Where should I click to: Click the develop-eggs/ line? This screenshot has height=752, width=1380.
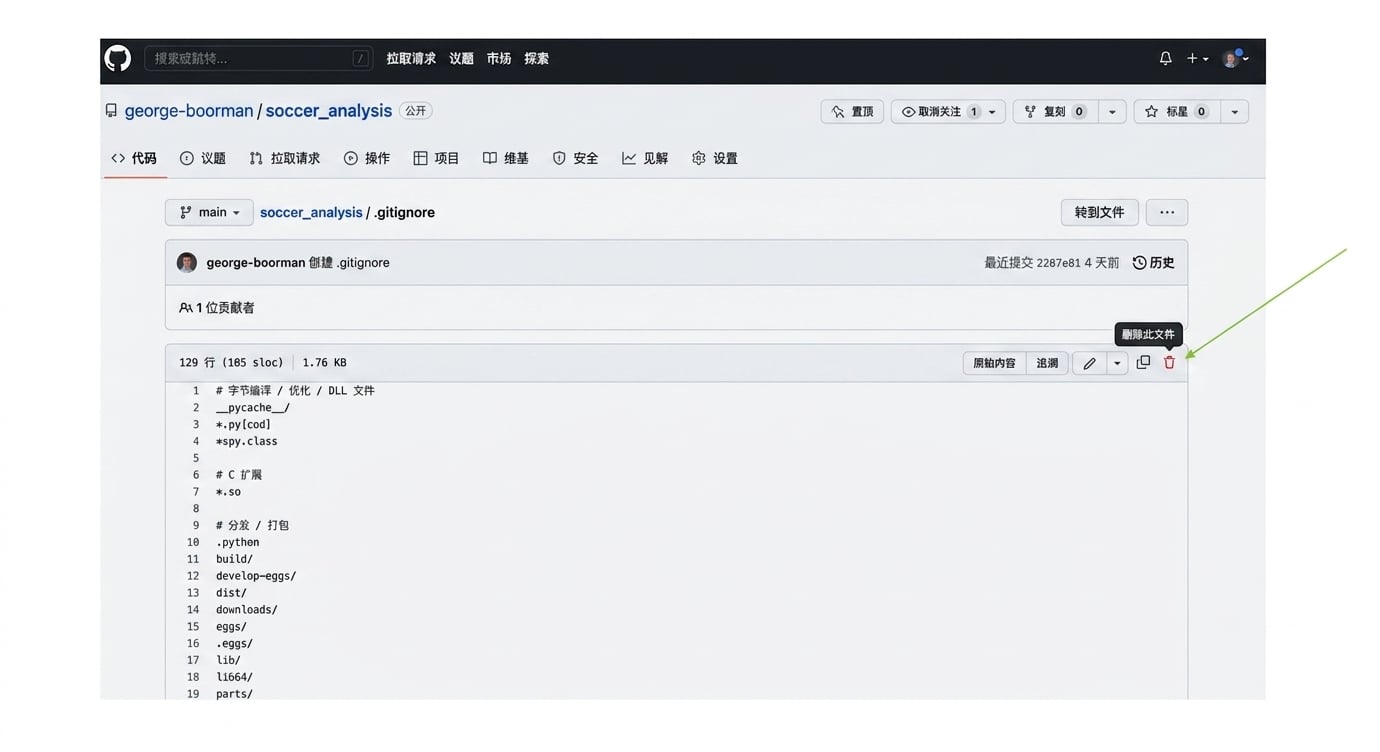(x=256, y=576)
